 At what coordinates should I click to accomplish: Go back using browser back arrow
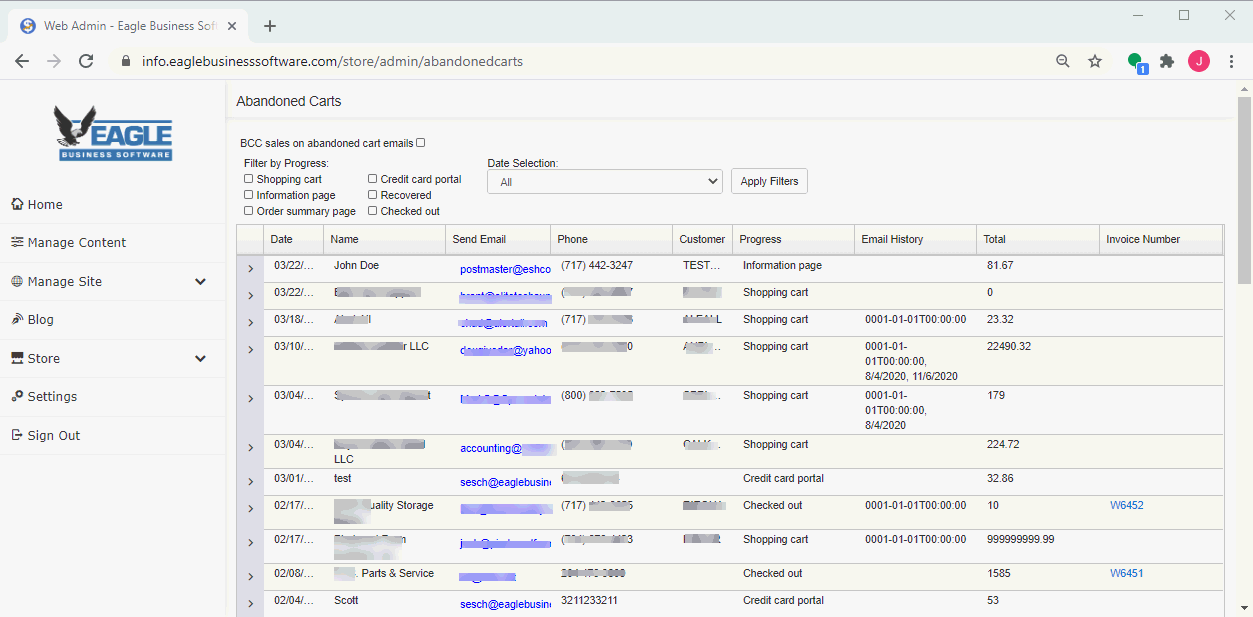coord(22,61)
